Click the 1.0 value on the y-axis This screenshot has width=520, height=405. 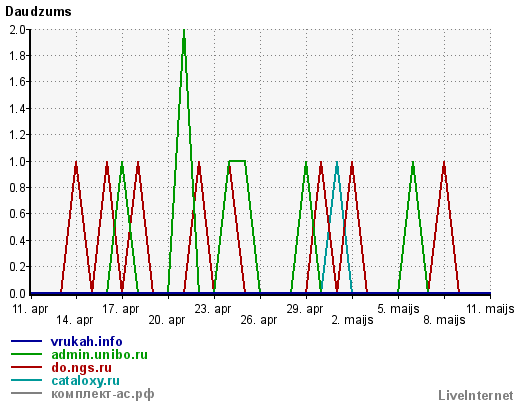point(17,162)
